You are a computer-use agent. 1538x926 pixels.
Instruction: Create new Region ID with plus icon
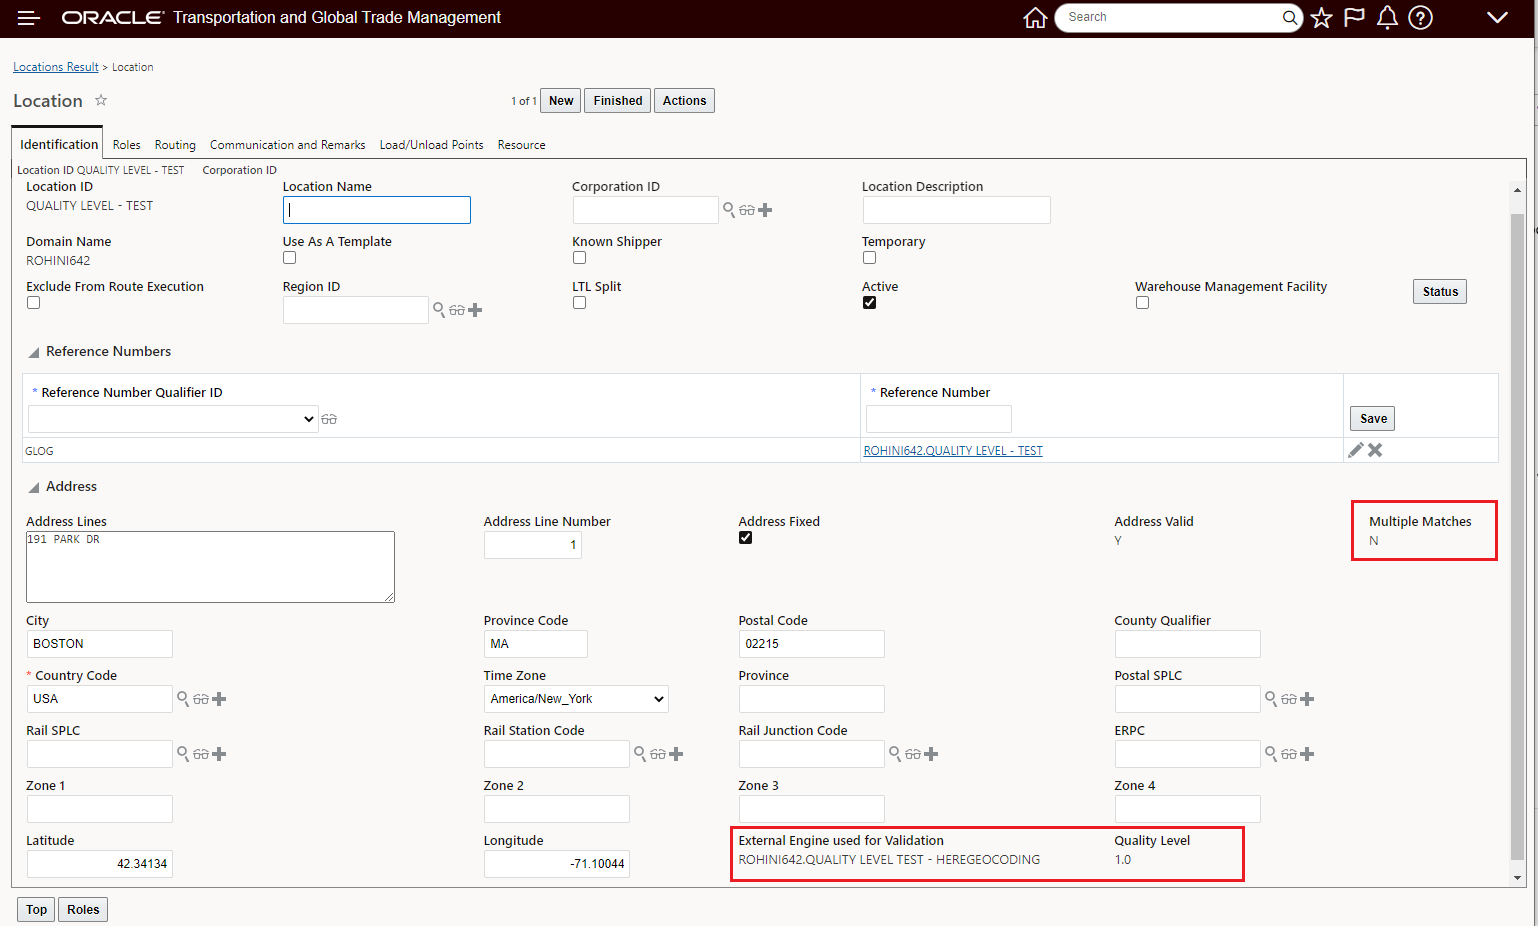476,310
